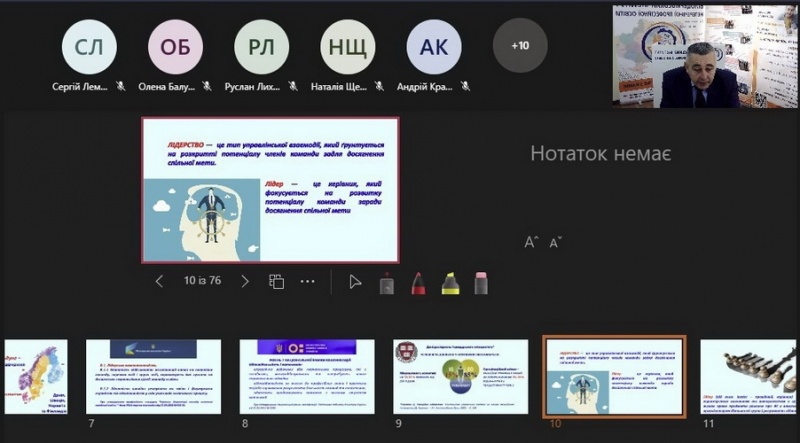The height and width of the screenshot is (443, 800).
Task: Select the eraser tool
Action: (x=481, y=283)
